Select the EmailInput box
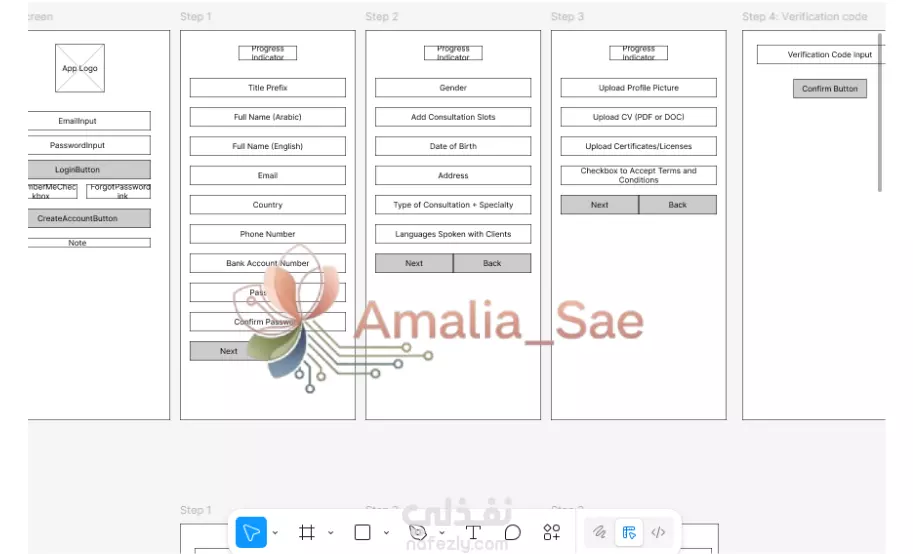Viewport: 913px width, 554px height. point(89,121)
